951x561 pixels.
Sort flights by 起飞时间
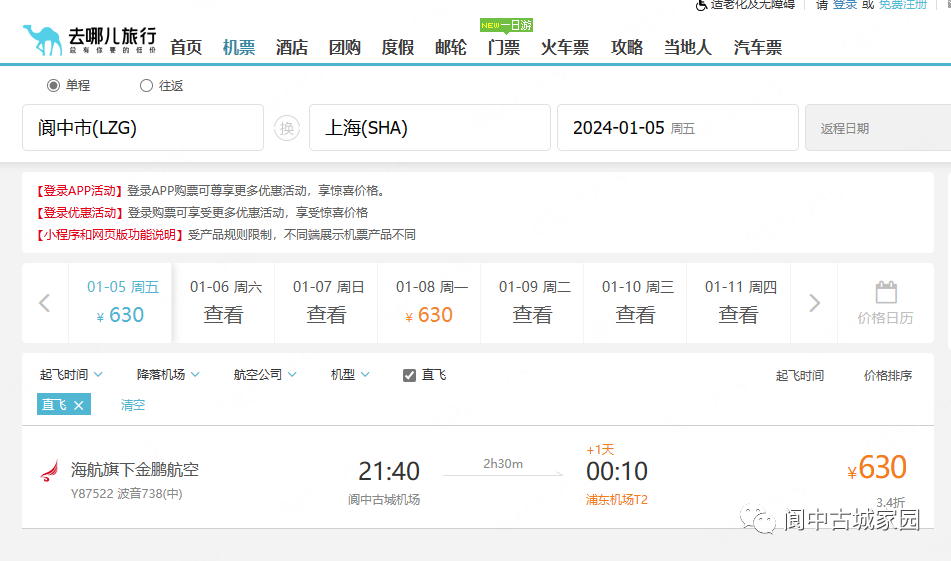coord(799,376)
